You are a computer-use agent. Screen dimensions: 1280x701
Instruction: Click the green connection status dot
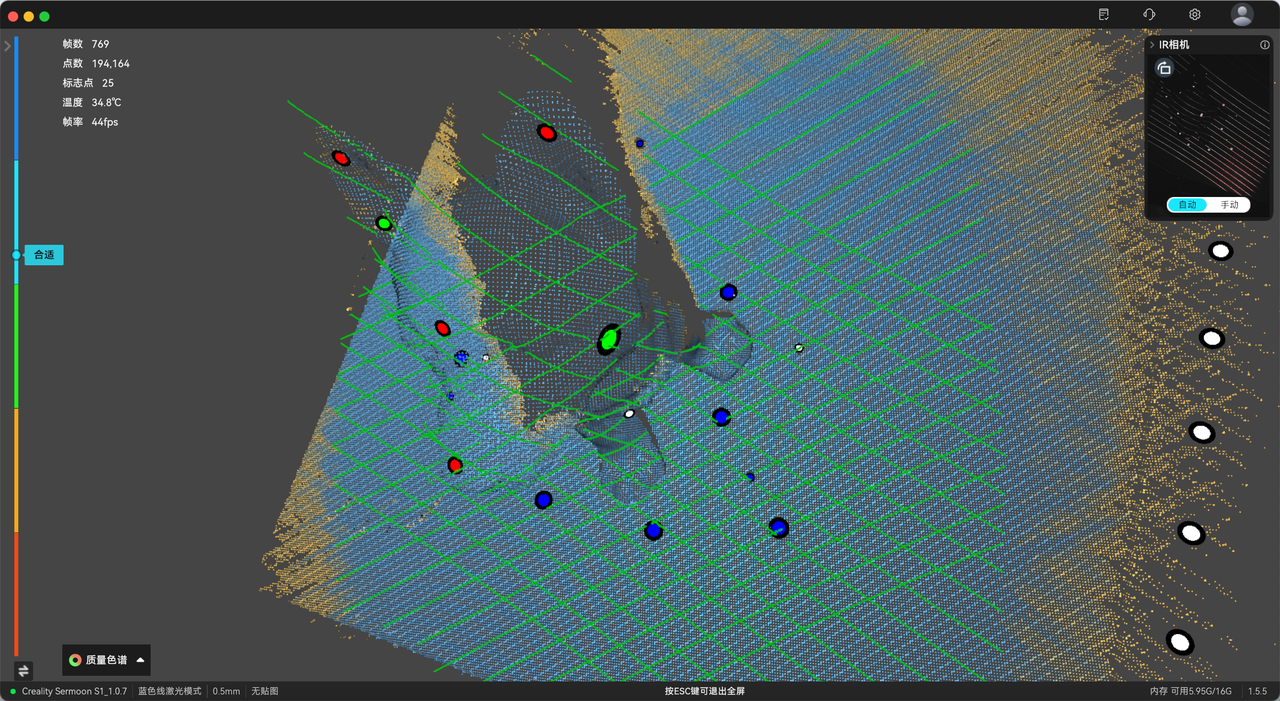point(13,690)
